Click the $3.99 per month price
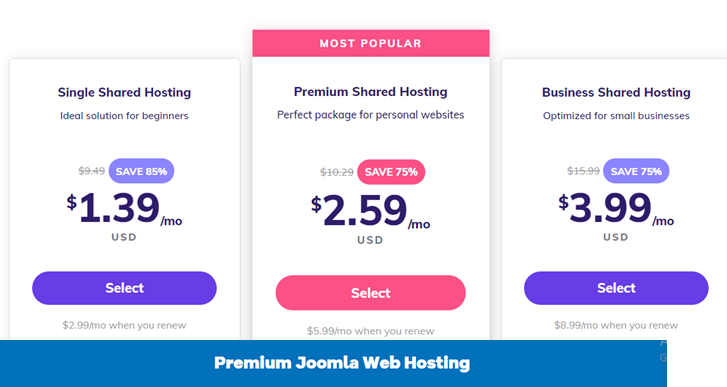This screenshot has width=727, height=387. tap(616, 209)
